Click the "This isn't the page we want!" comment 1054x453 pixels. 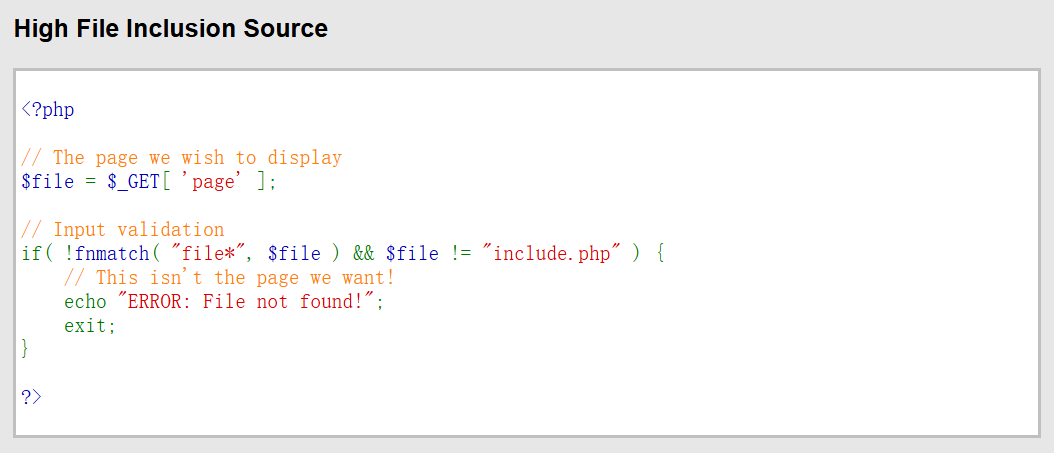tap(229, 277)
